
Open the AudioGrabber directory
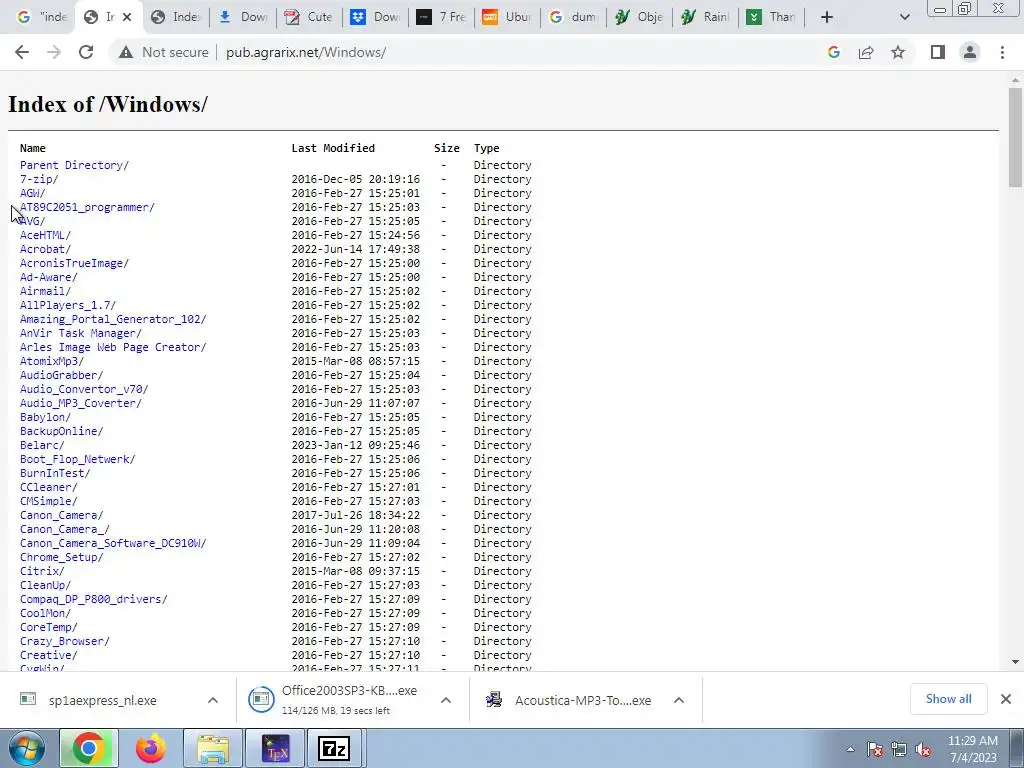point(61,375)
